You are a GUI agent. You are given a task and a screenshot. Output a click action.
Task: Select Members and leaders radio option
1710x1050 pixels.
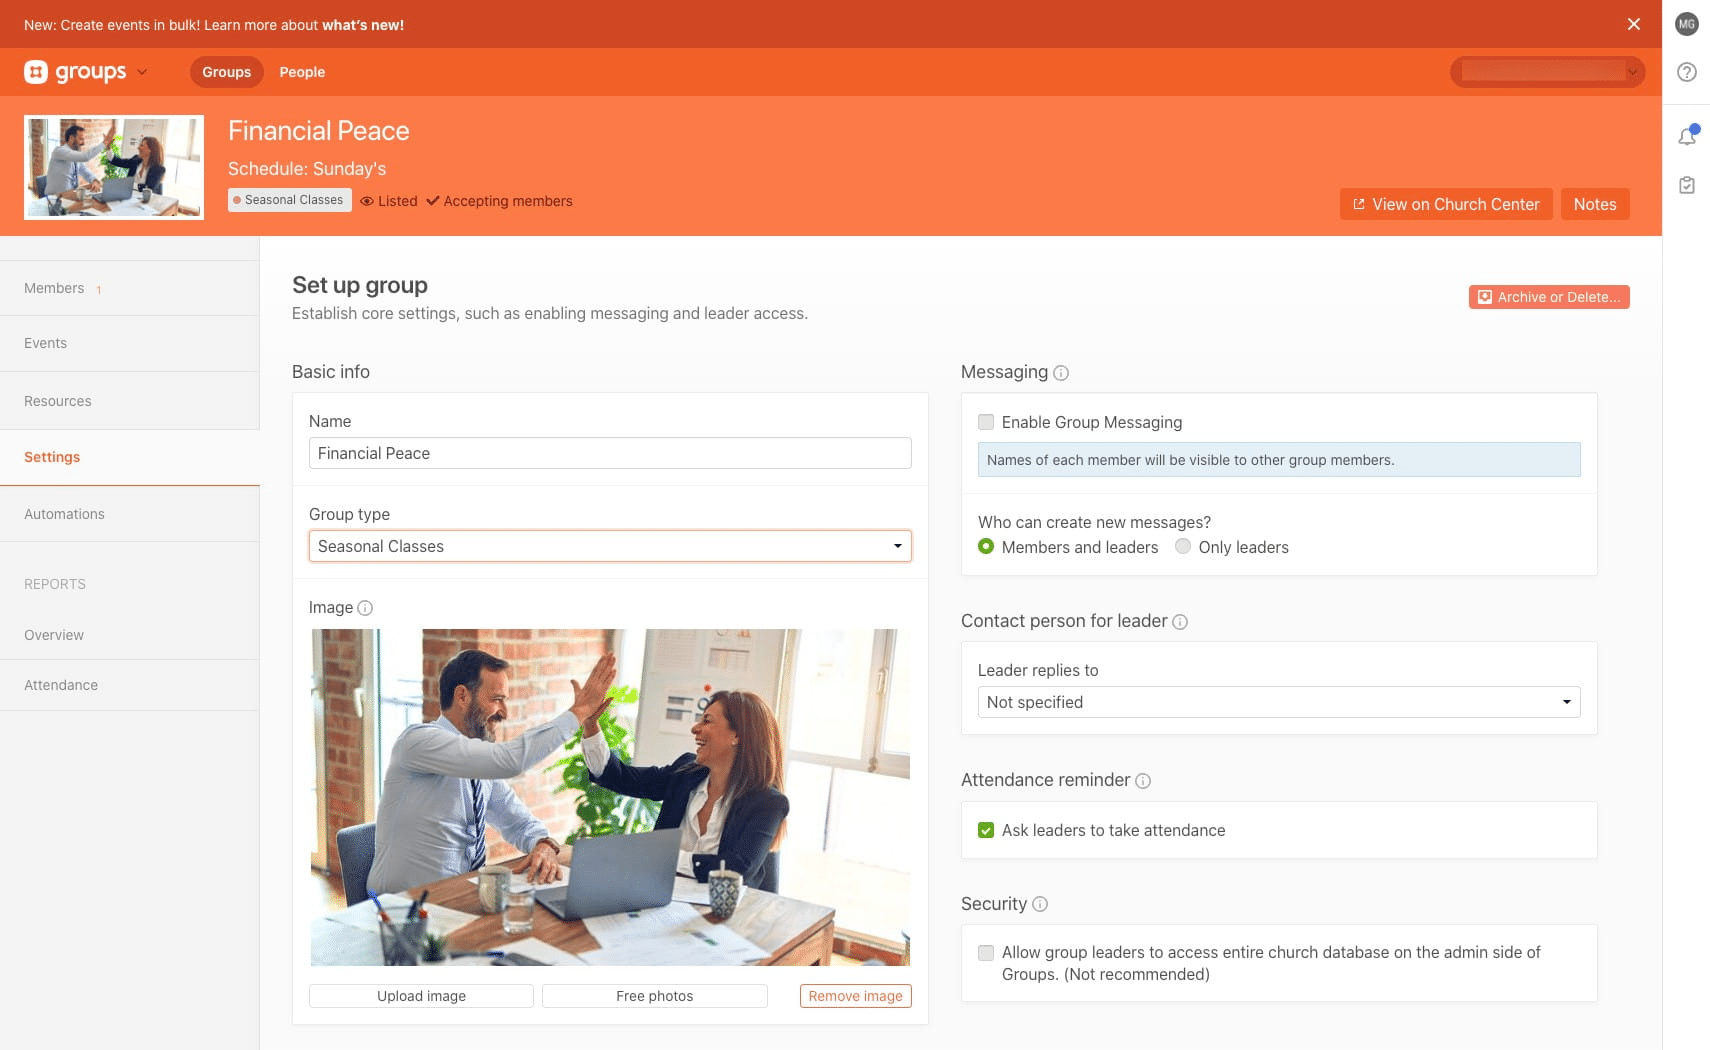(986, 547)
